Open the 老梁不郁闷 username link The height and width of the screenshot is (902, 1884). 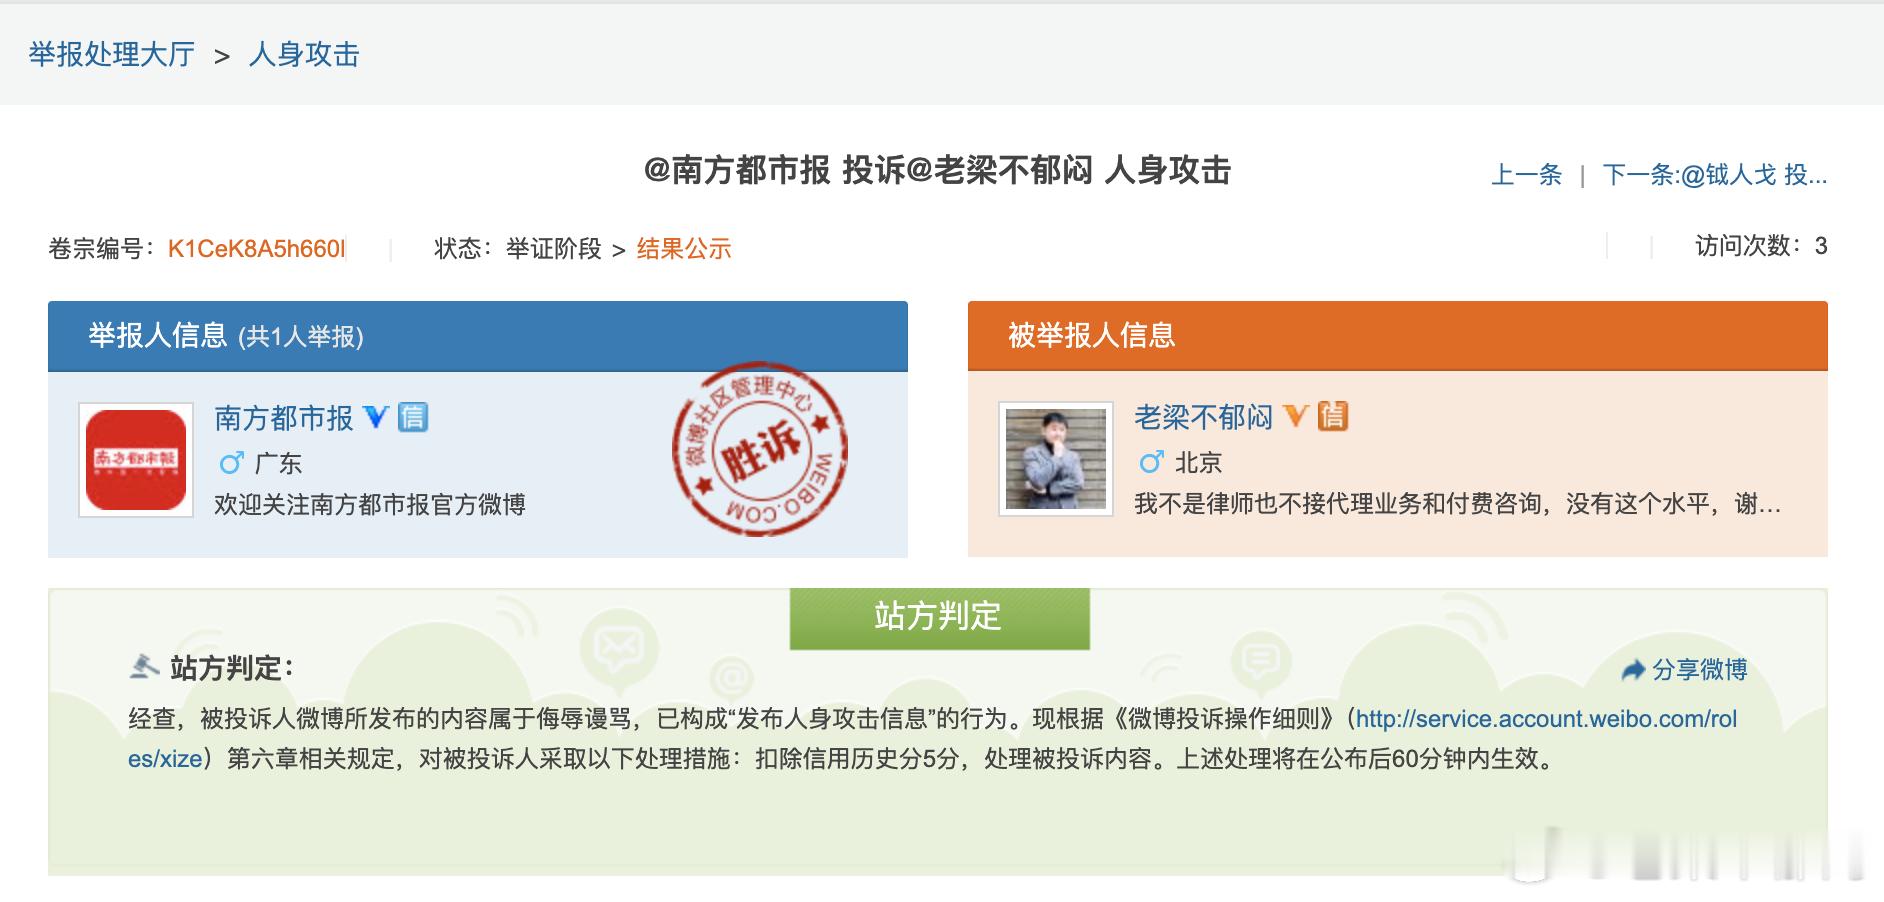1204,417
